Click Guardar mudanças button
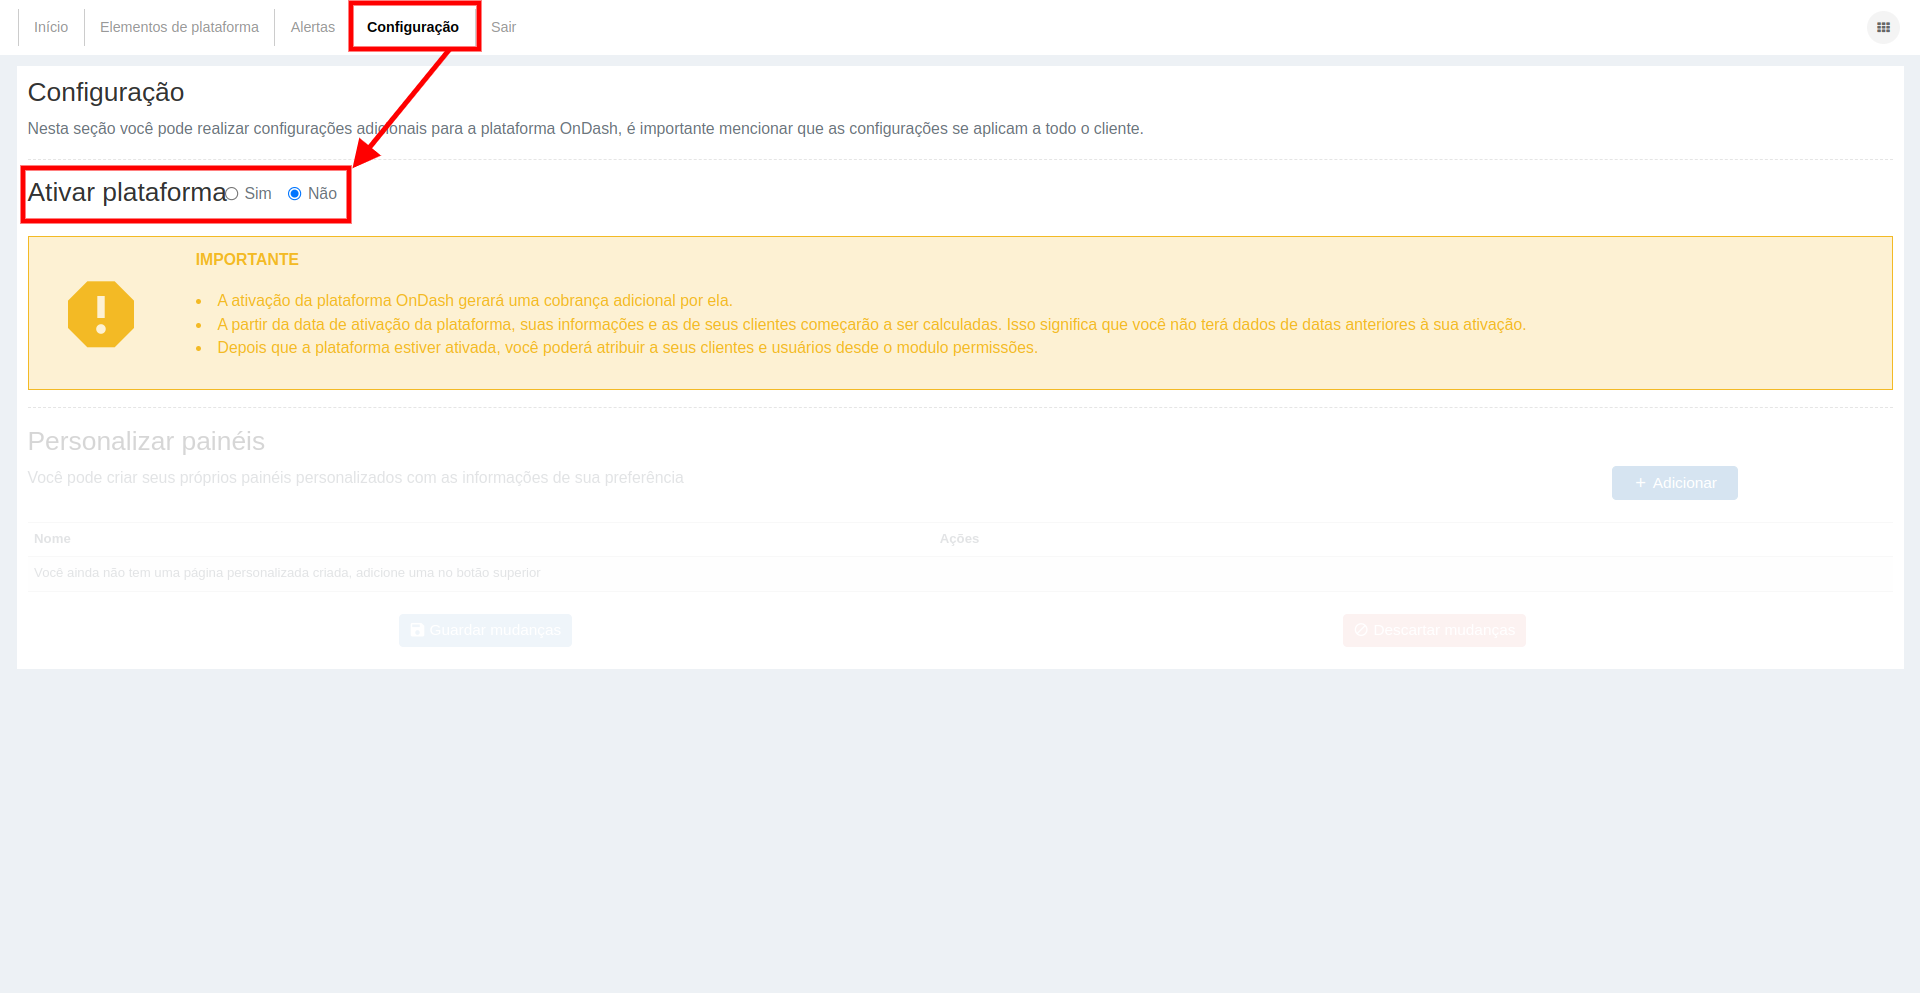 point(485,630)
